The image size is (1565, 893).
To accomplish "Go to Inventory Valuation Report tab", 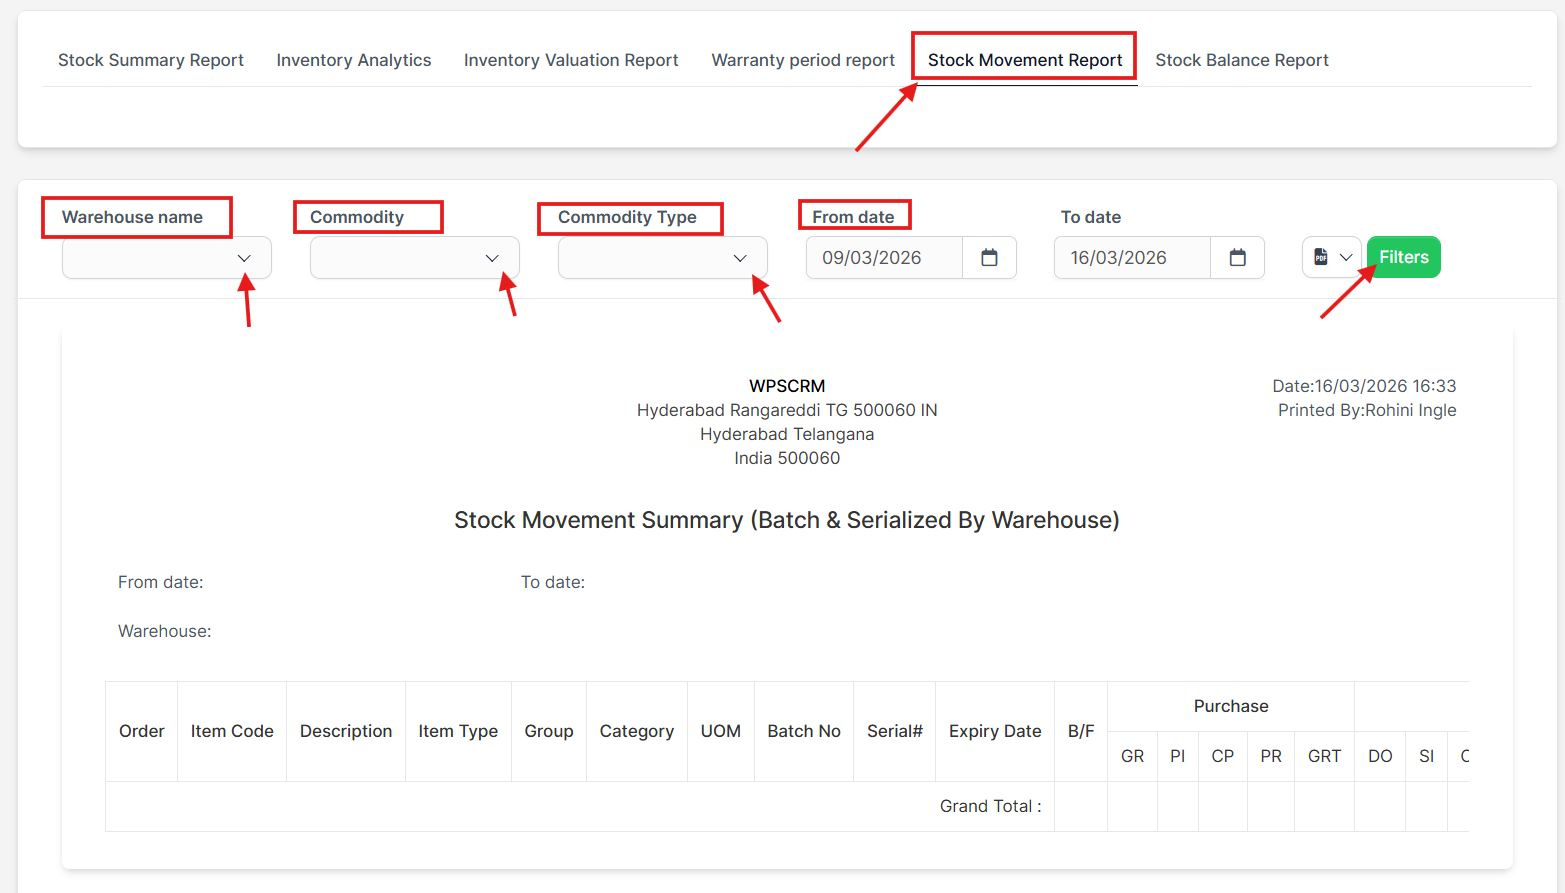I will tap(571, 60).
